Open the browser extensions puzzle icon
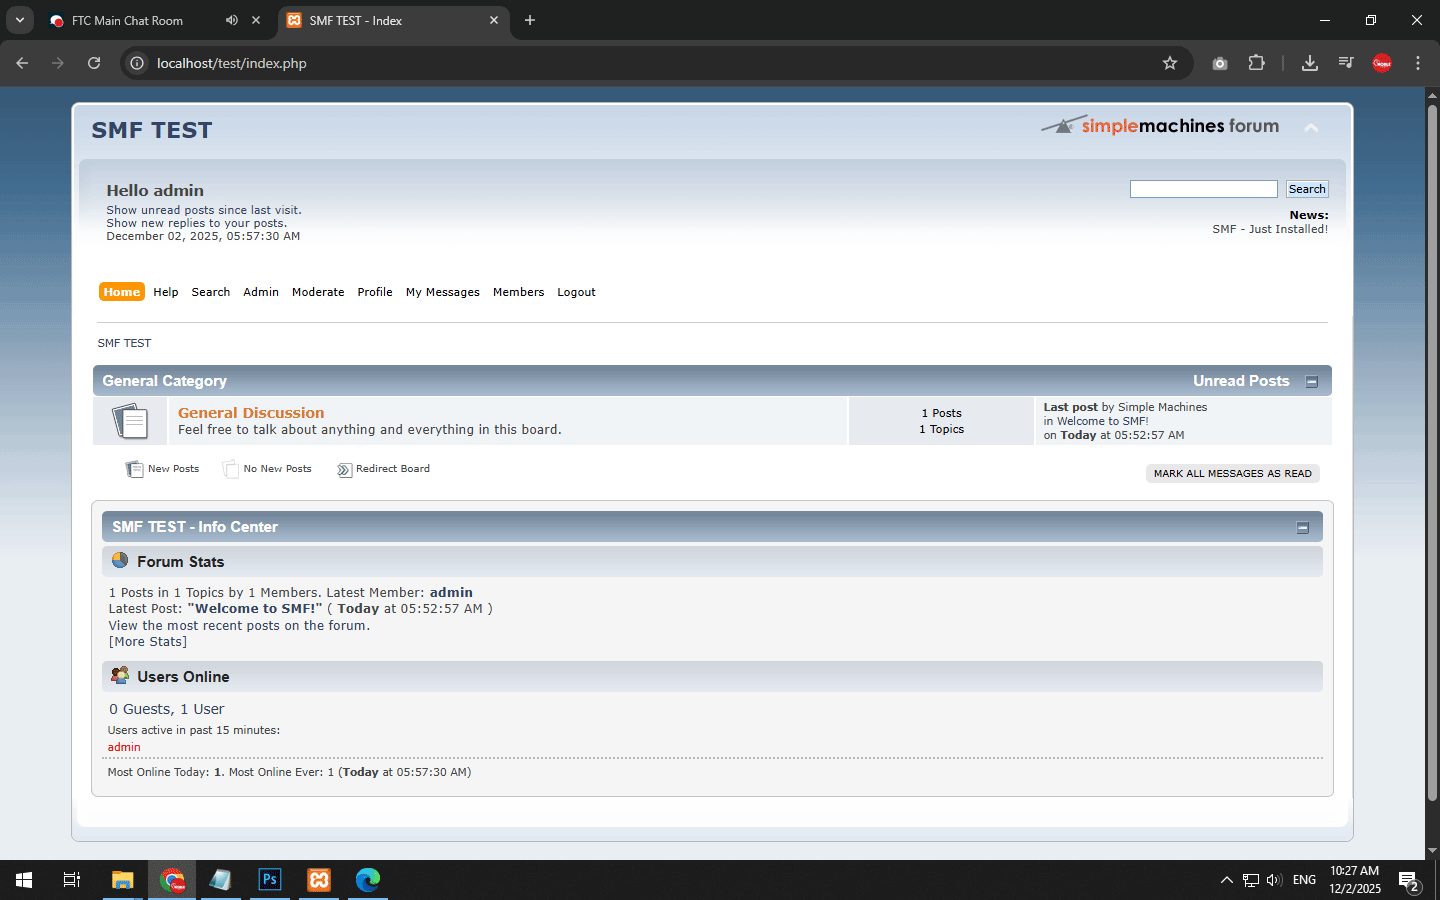 tap(1256, 63)
